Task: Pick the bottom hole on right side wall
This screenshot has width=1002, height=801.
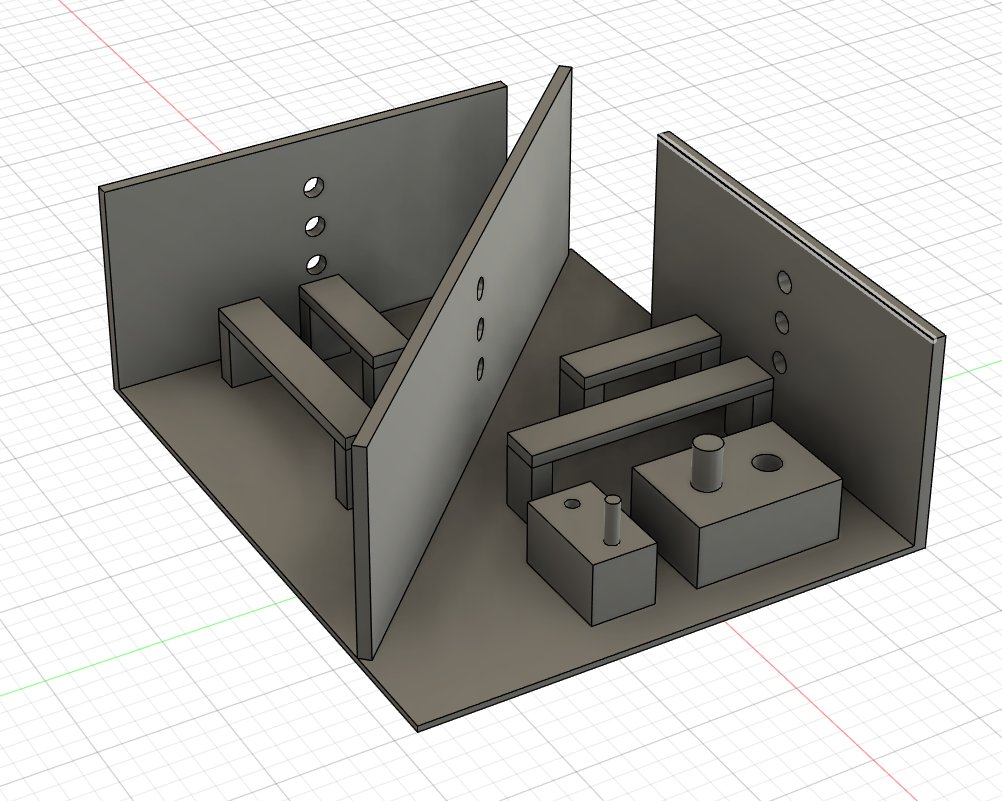Action: coord(782,361)
